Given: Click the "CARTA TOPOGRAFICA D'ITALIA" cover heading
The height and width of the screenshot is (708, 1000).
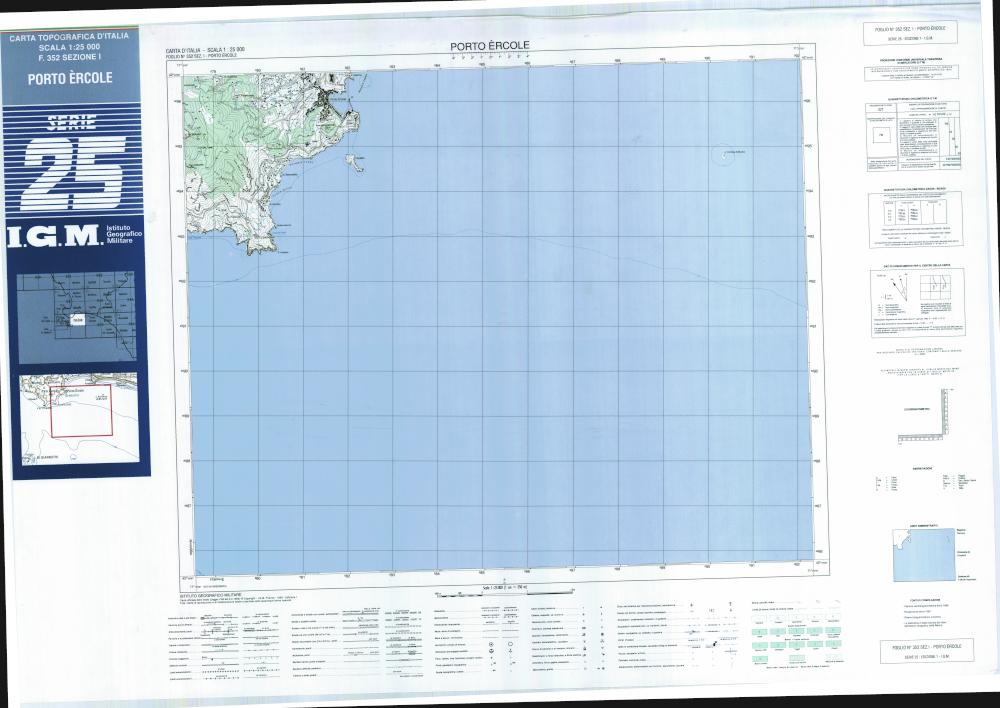Looking at the screenshot, I should pyautogui.click(x=69, y=37).
